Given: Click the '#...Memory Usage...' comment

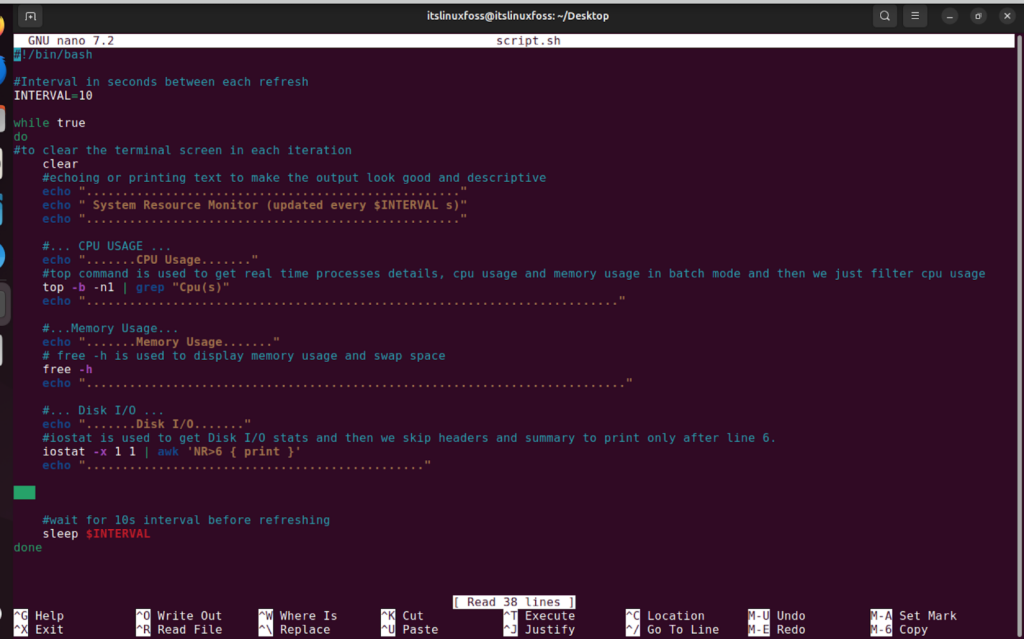Looking at the screenshot, I should point(110,328).
